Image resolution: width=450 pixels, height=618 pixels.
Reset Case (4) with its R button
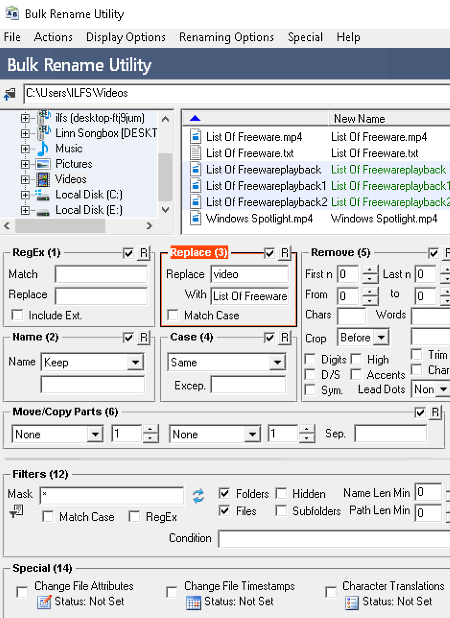285,337
